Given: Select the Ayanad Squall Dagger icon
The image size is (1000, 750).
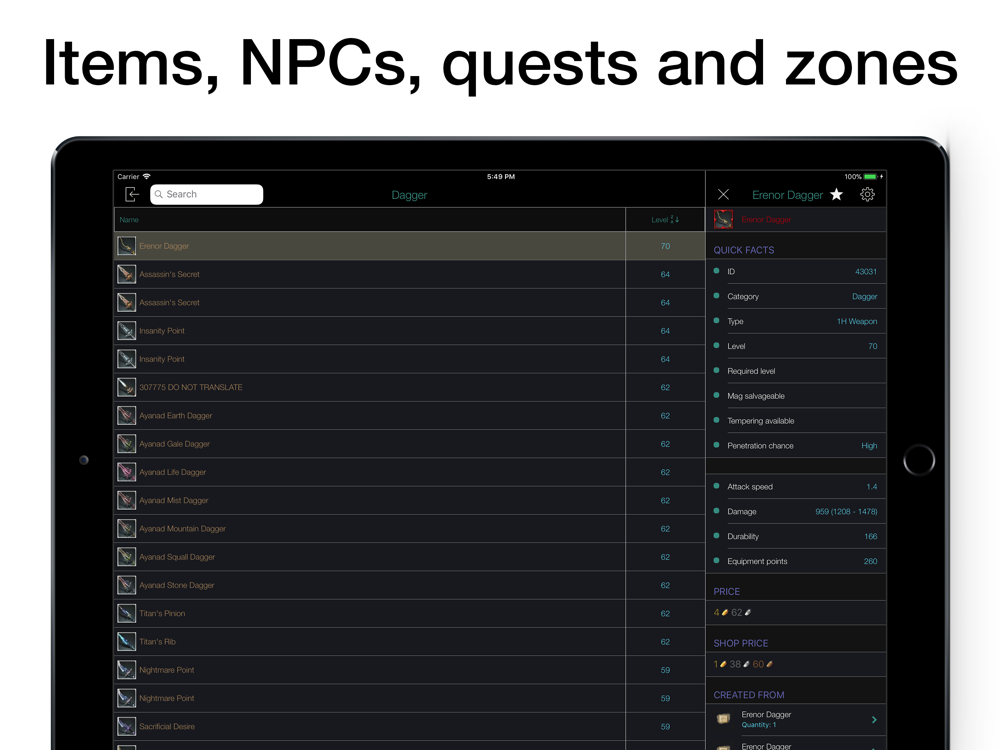Looking at the screenshot, I should click(126, 557).
